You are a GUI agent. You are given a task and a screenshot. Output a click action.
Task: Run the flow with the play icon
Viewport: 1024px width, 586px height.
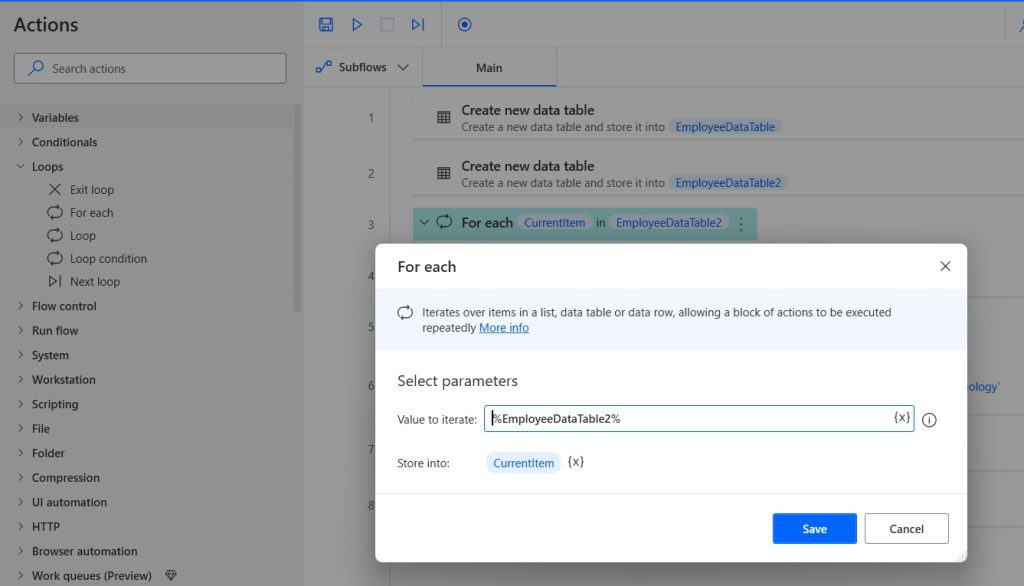357,25
